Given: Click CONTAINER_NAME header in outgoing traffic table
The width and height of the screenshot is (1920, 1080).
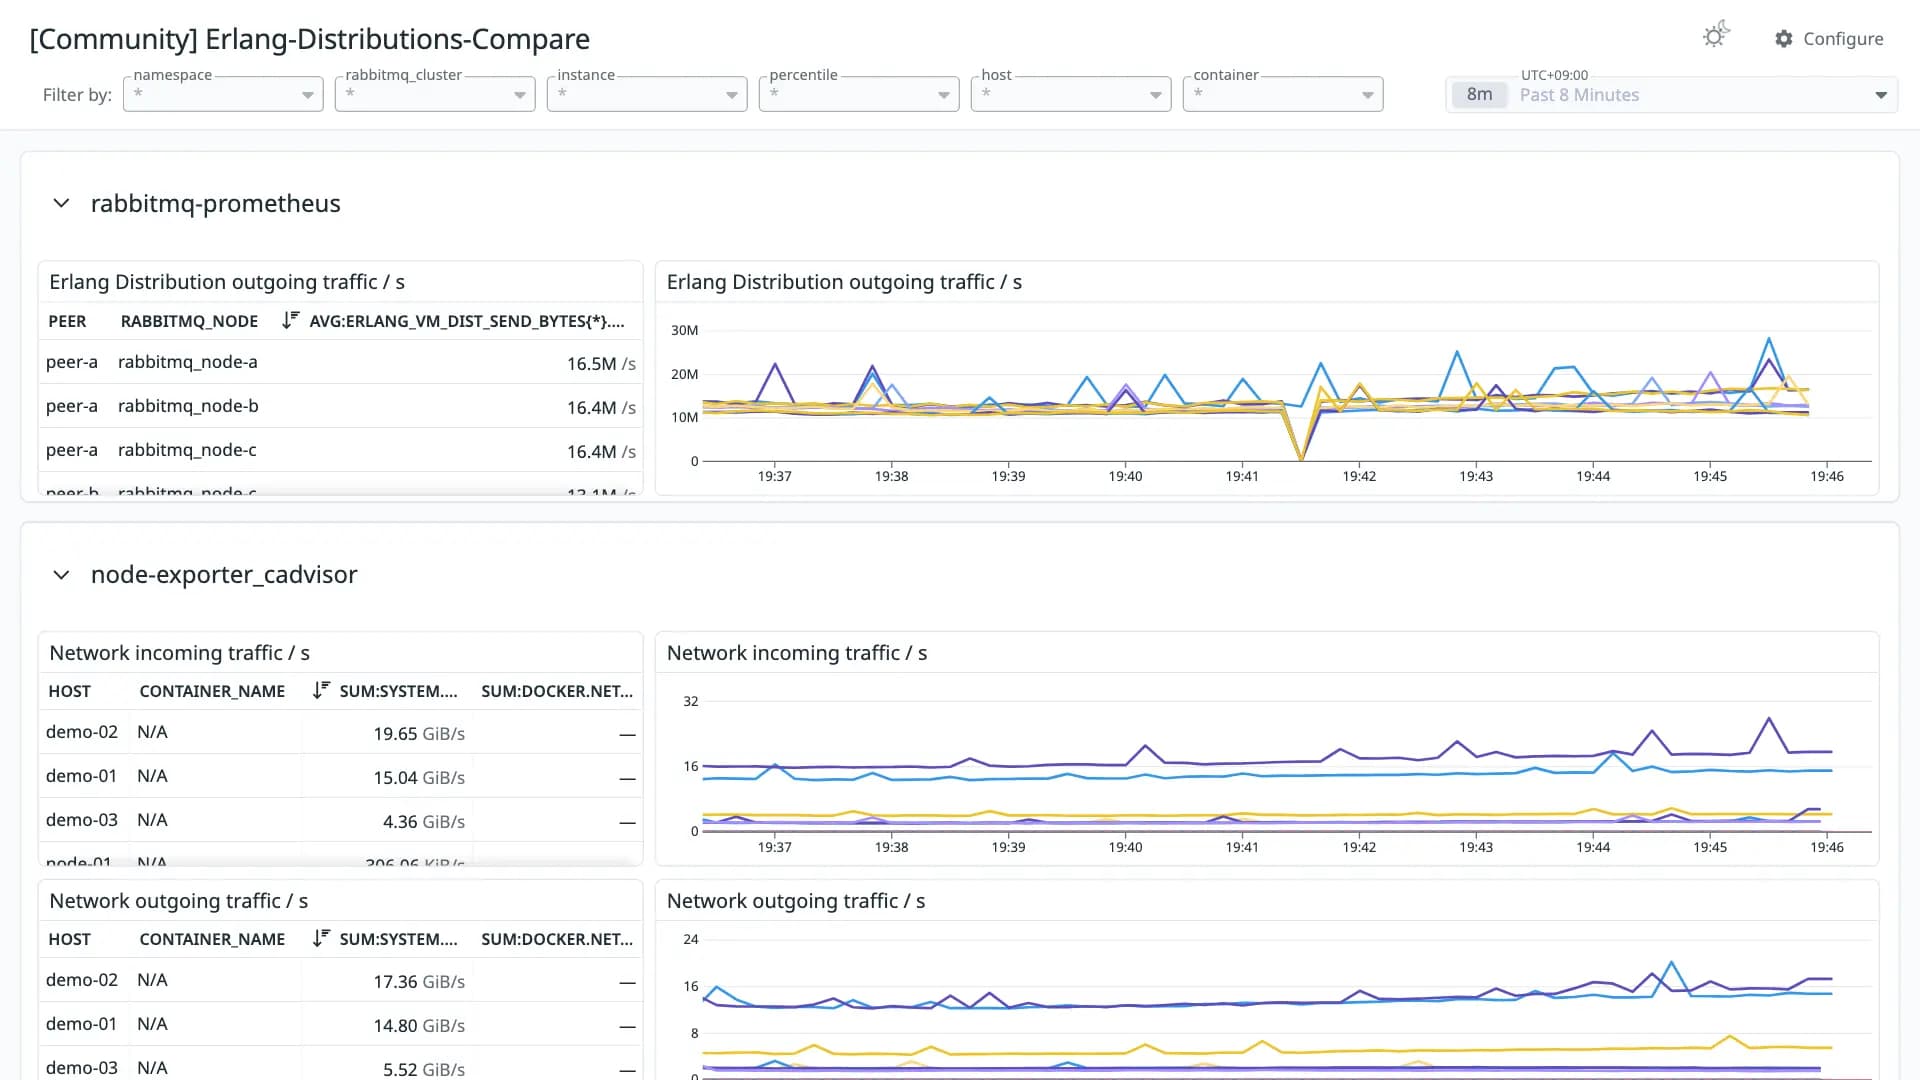Looking at the screenshot, I should 212,939.
